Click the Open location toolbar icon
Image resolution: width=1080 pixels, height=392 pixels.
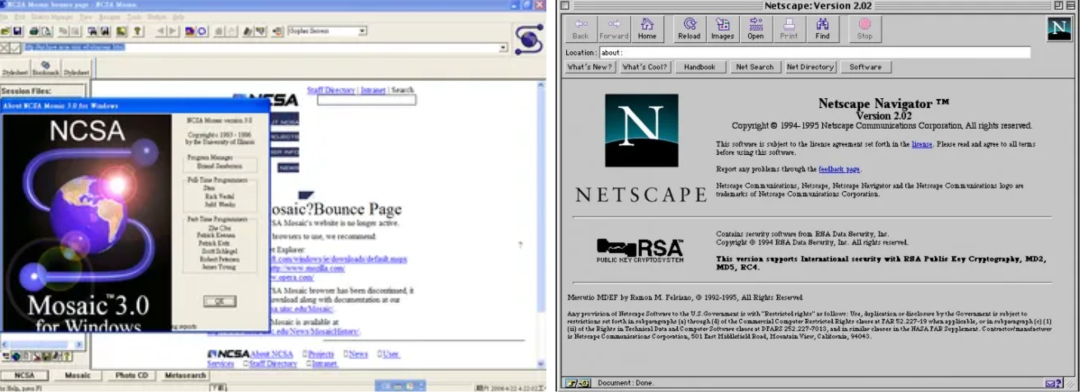pos(756,29)
